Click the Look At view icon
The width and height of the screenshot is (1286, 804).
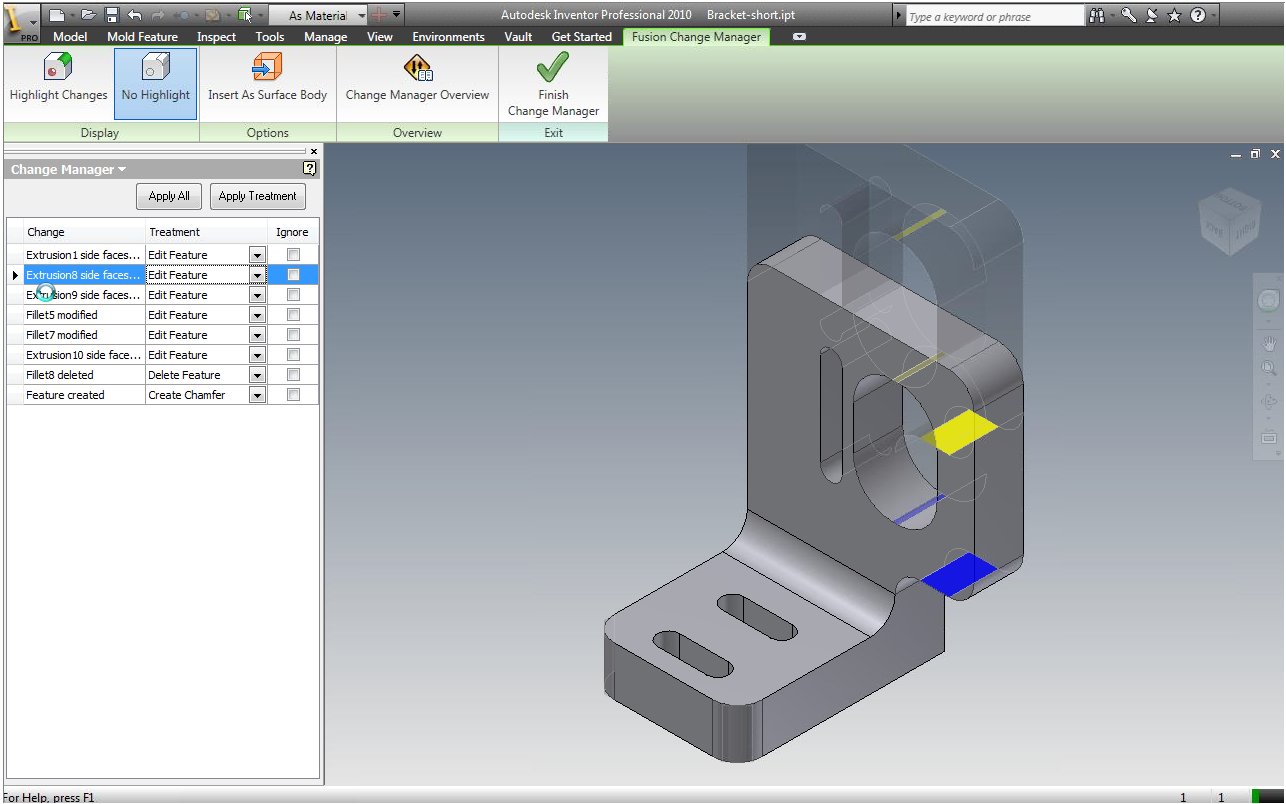[x=1268, y=436]
